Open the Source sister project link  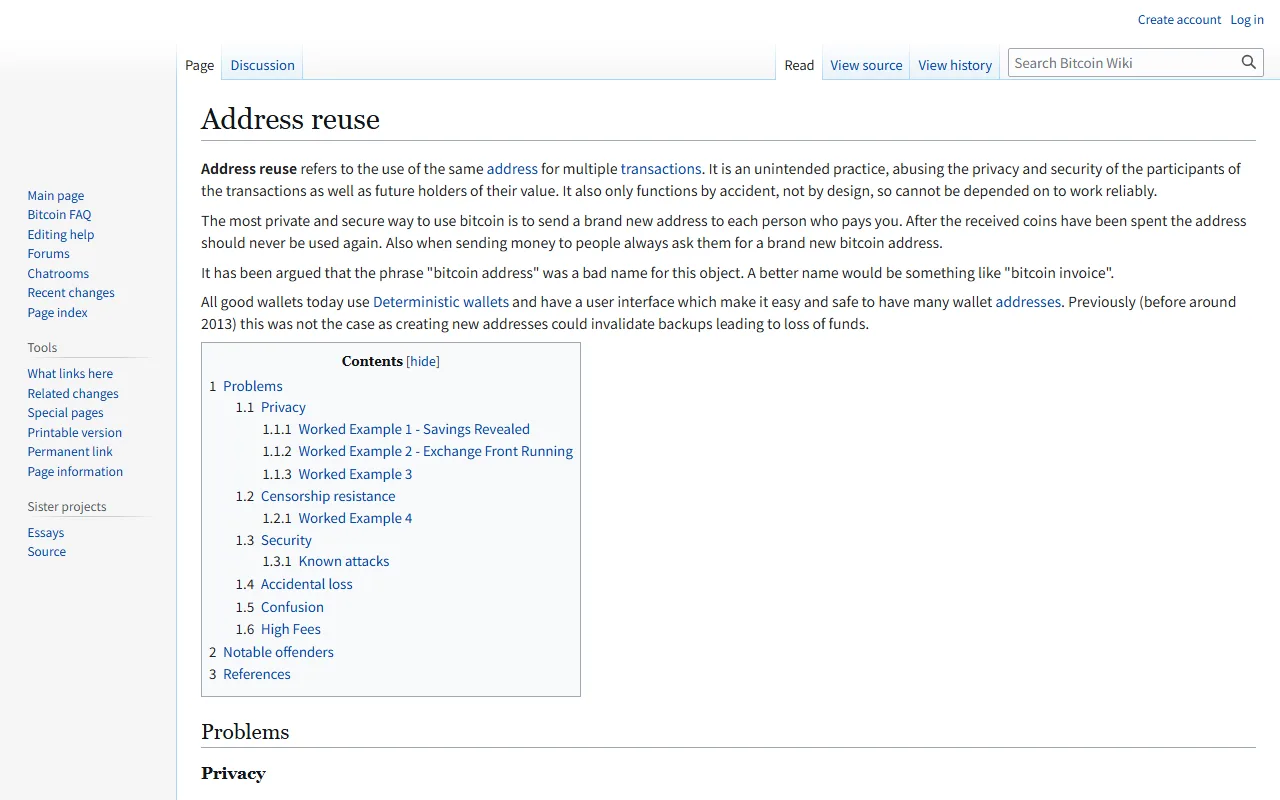[47, 552]
